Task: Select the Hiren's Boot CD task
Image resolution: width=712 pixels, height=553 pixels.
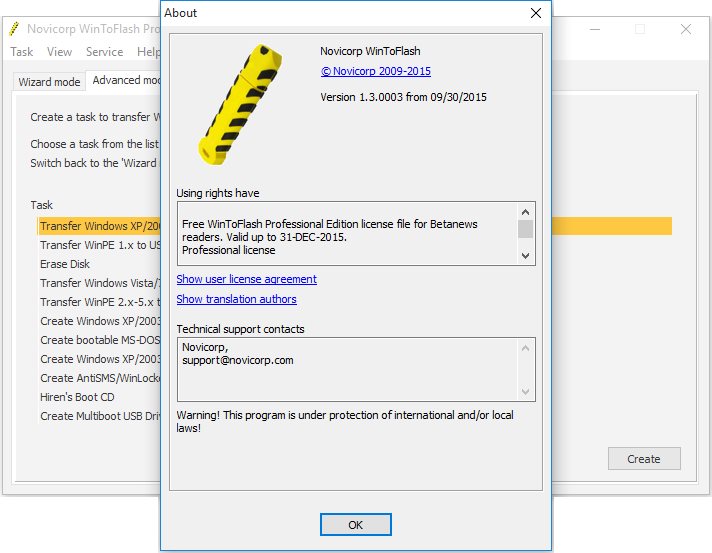Action: 77,397
